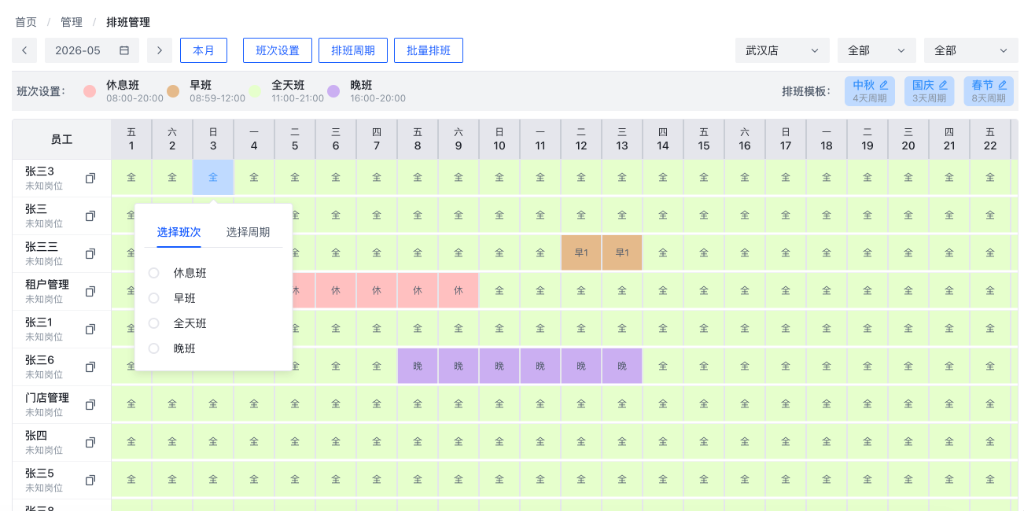Select highlighted 全 cell for 张三3 day 3
Viewport: 1024px width, 511px height.
[x=213, y=177]
